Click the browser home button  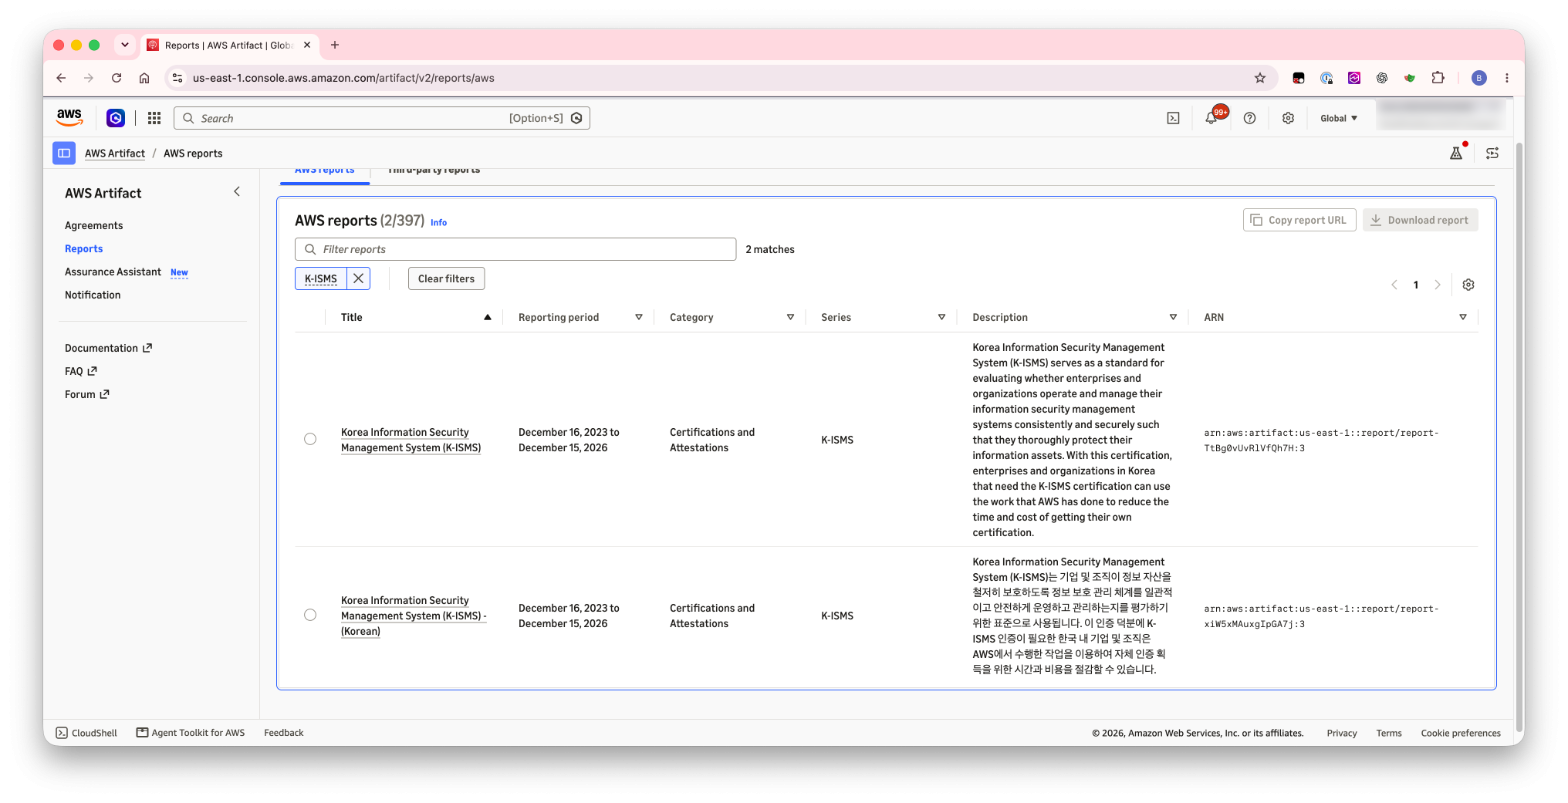coord(144,78)
